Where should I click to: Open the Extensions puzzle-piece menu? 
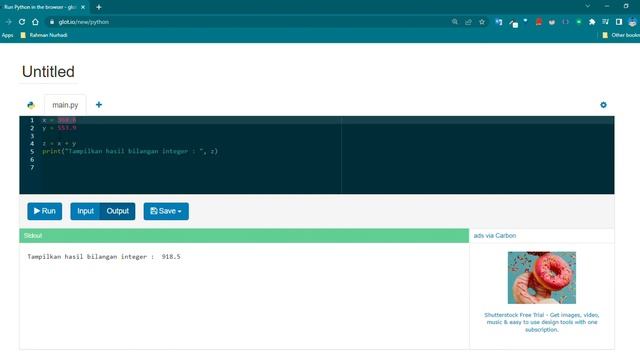[592, 22]
